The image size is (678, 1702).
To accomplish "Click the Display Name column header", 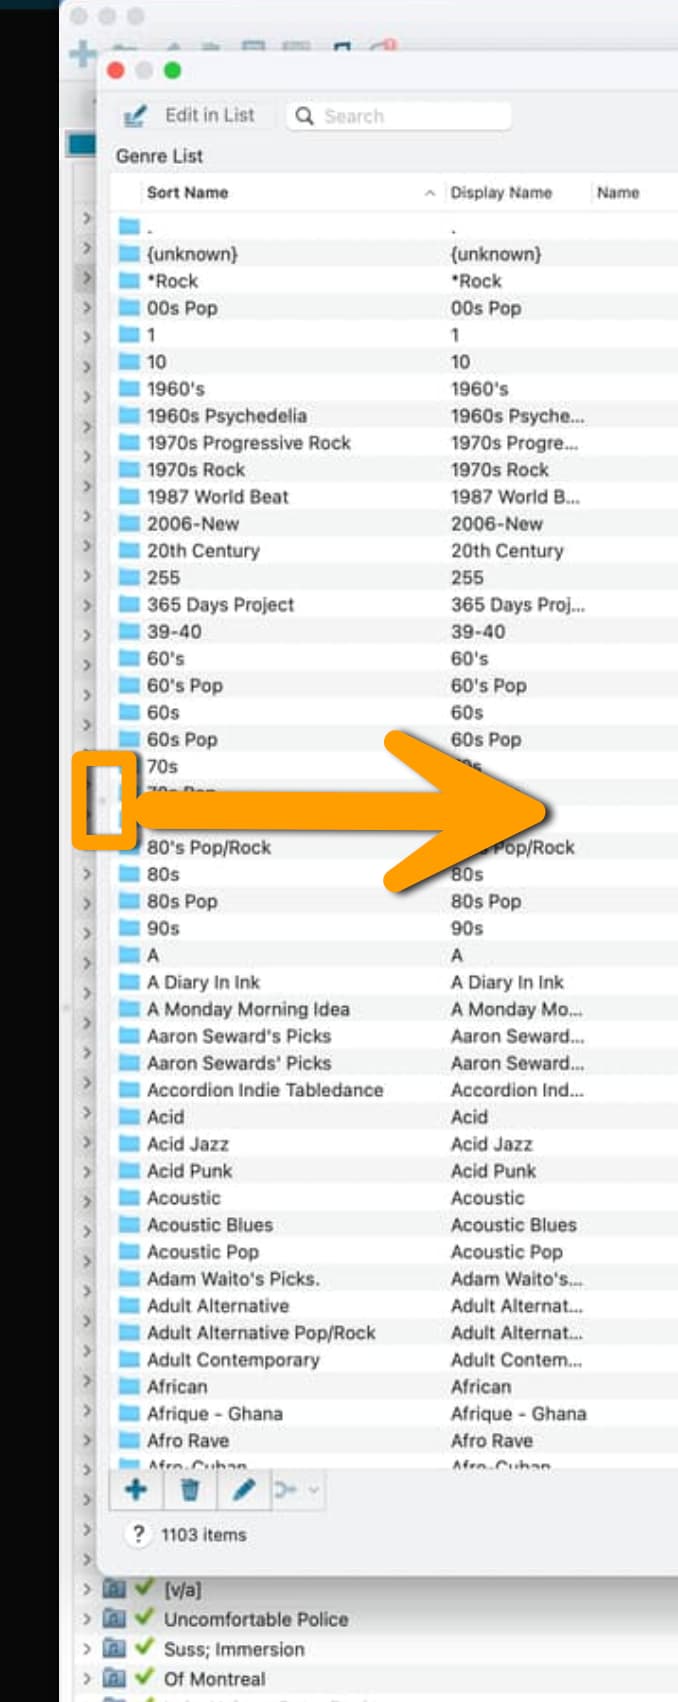I will (x=501, y=192).
